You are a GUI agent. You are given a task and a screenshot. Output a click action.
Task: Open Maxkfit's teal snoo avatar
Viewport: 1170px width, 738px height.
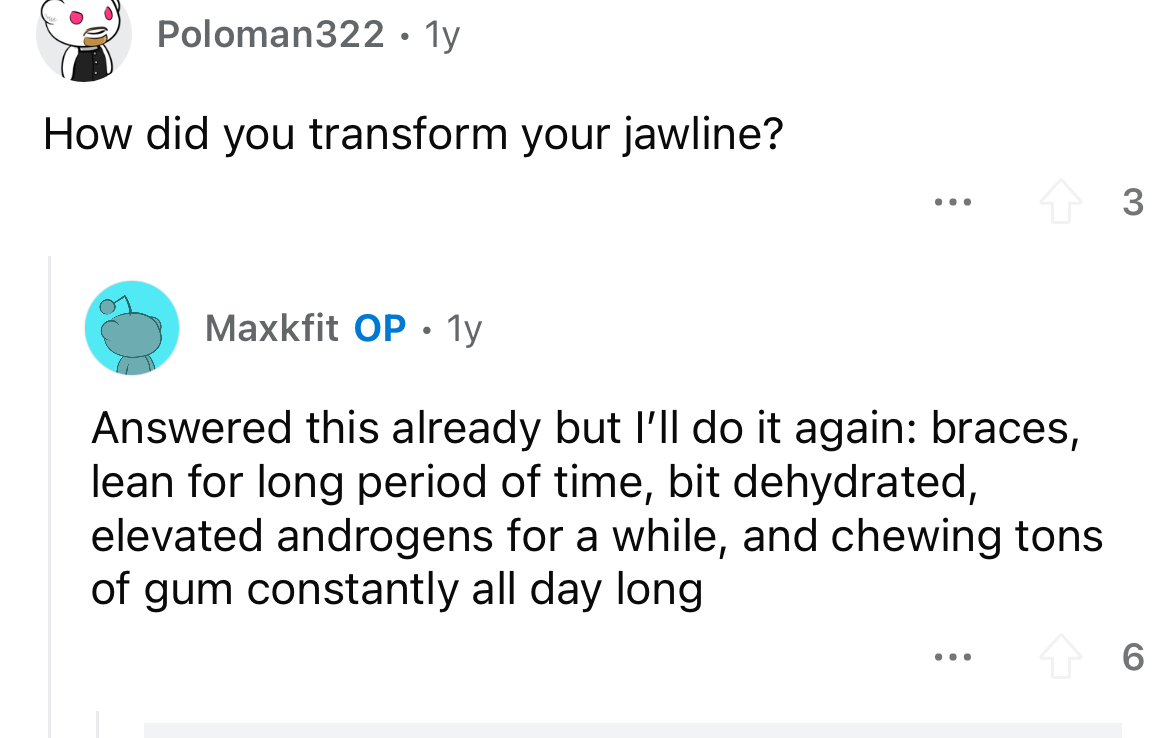[132, 328]
